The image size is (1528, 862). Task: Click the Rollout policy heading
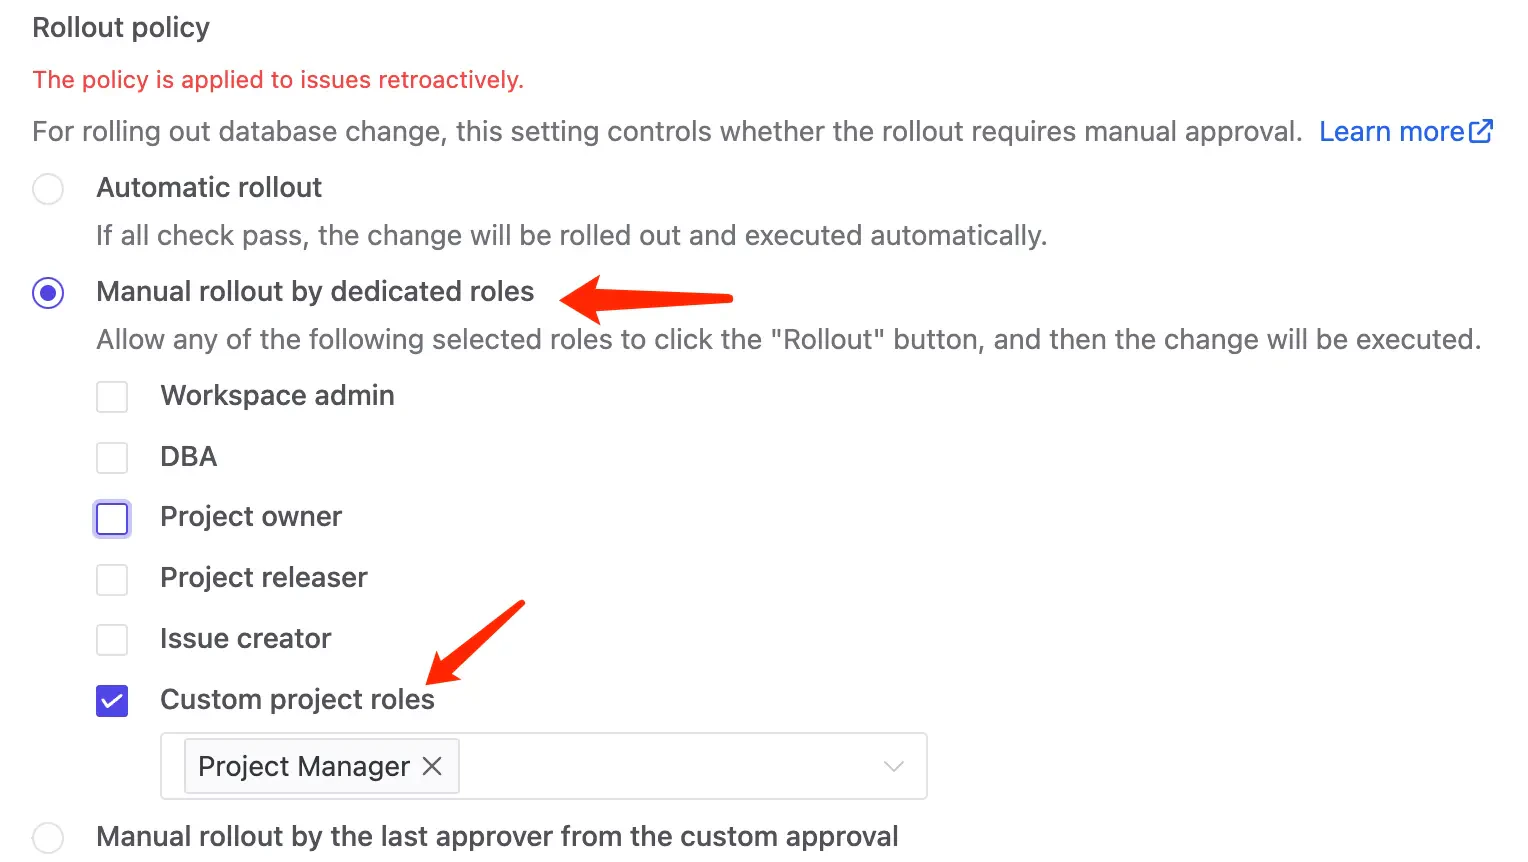click(x=120, y=27)
